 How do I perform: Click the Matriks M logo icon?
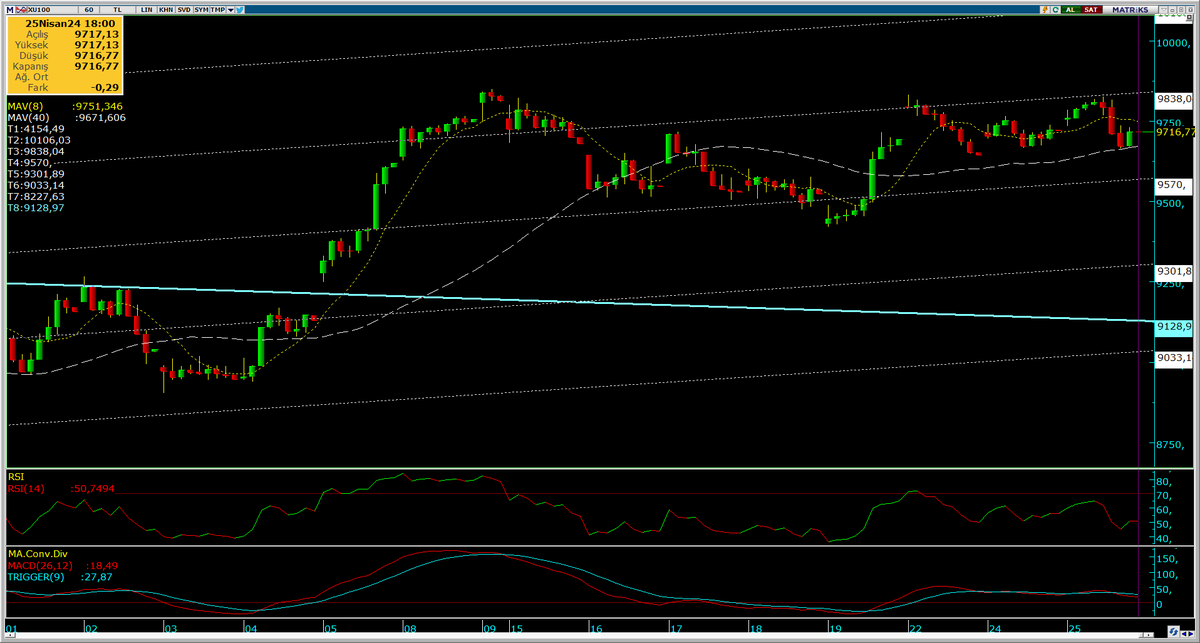(10, 10)
